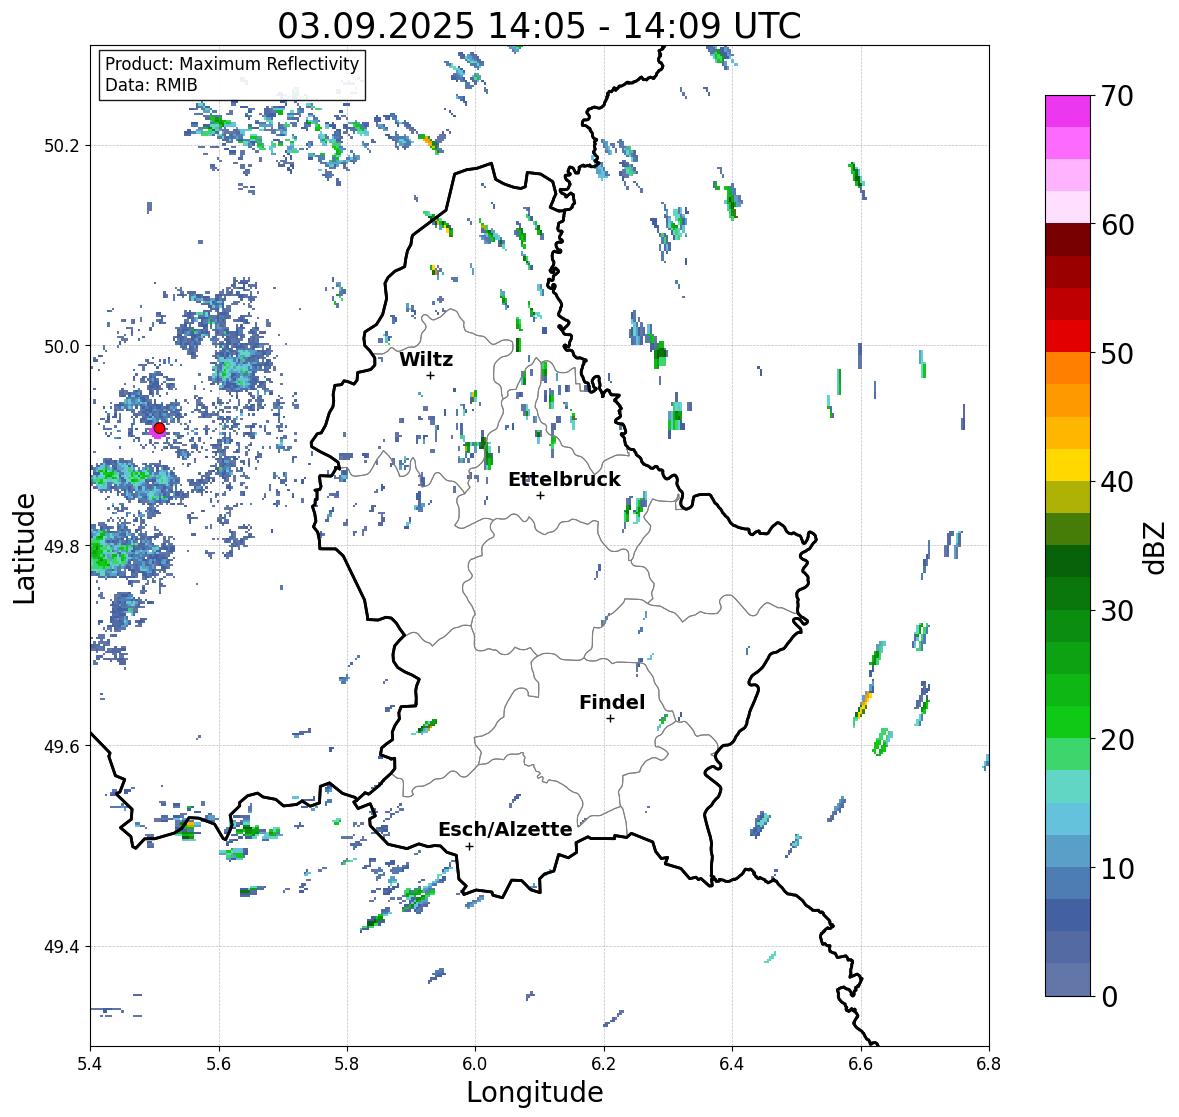Click the 6.8 longitude tick label

(x=989, y=1063)
